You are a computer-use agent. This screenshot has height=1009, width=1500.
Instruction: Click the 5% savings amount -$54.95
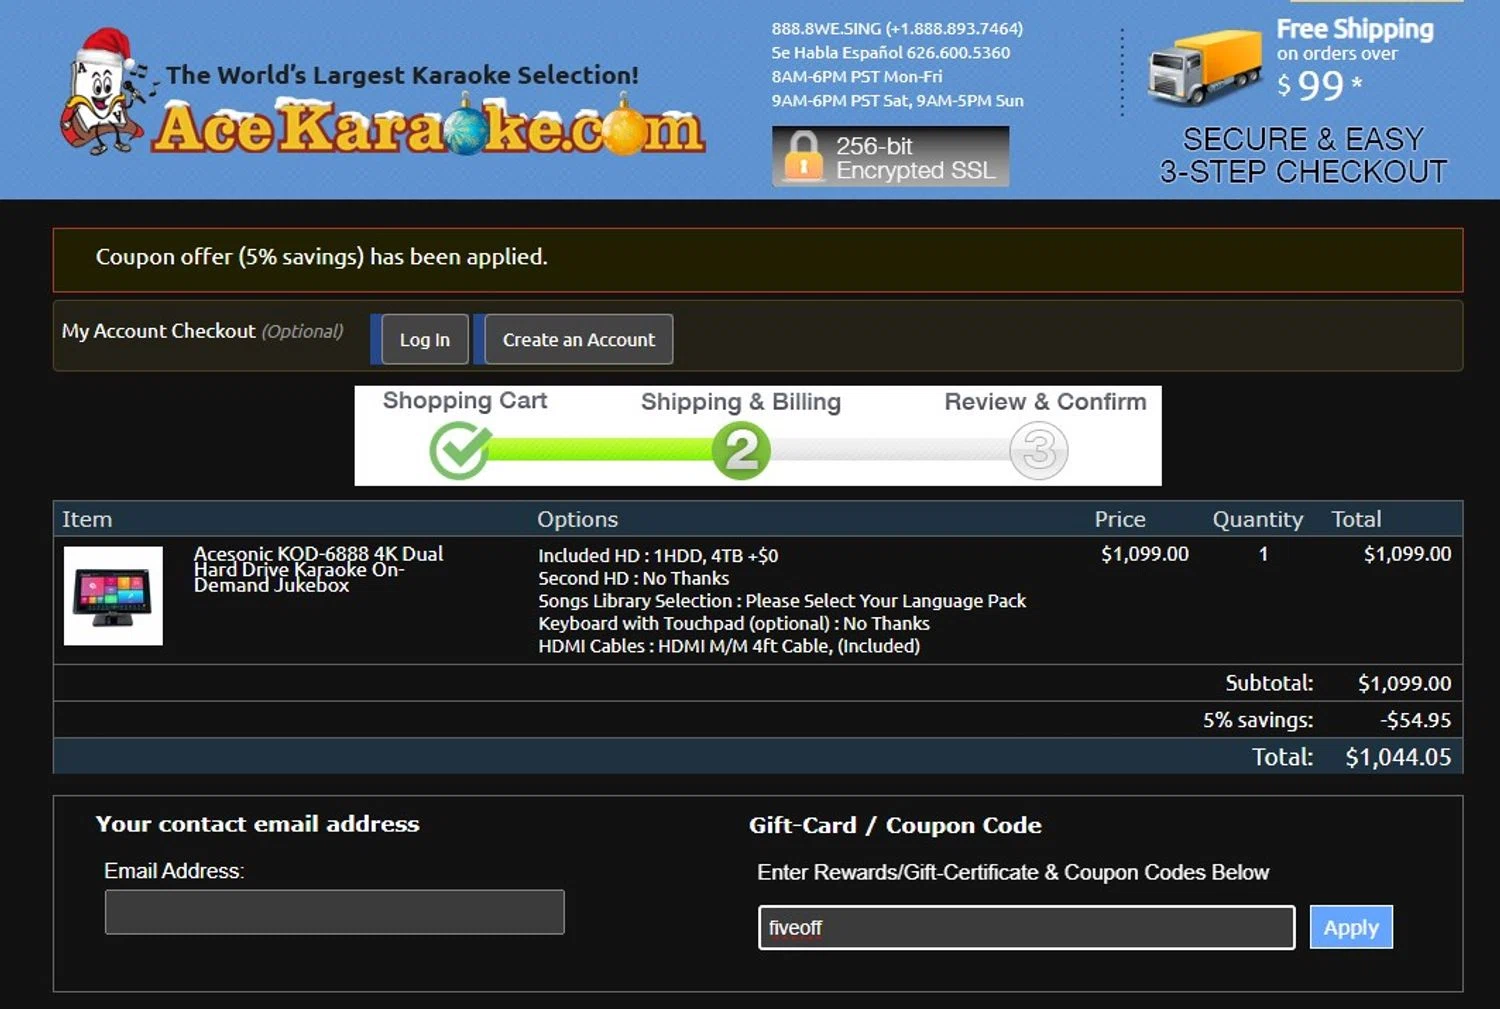point(1415,720)
